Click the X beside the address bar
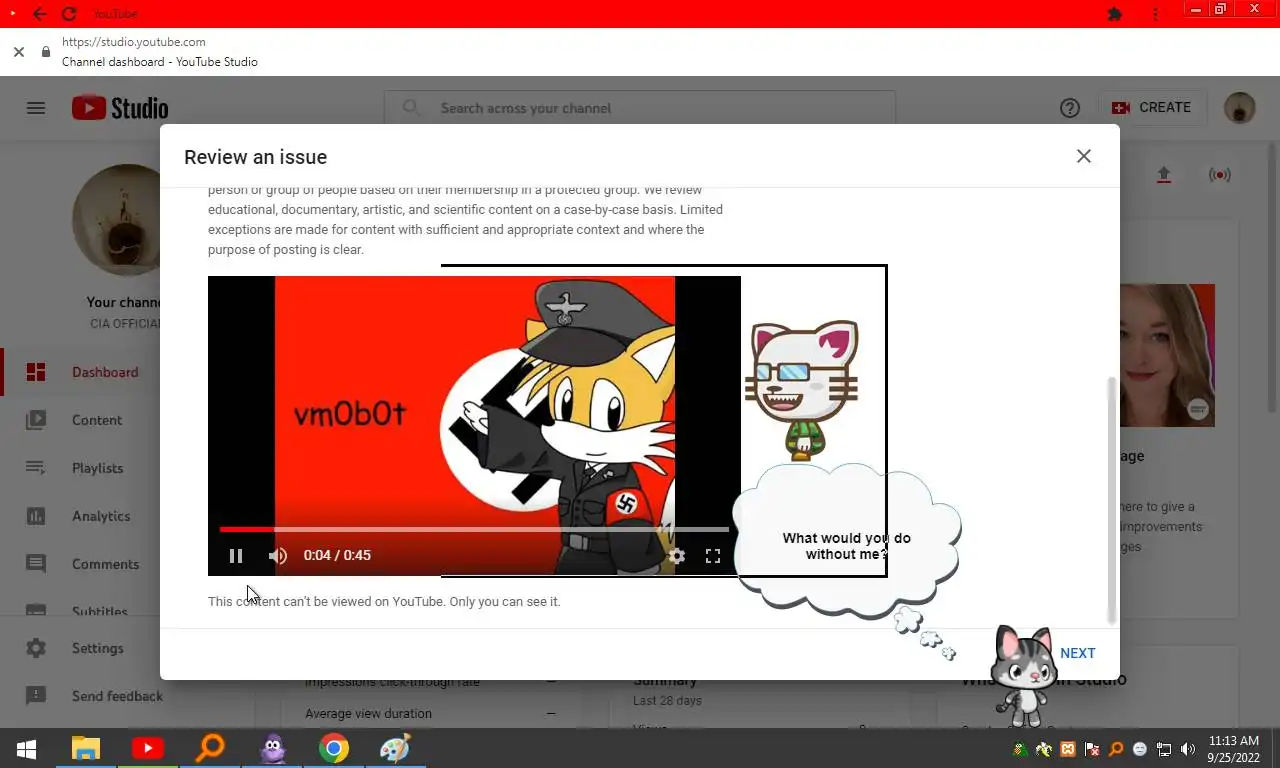Image resolution: width=1280 pixels, height=768 pixels. pos(18,52)
